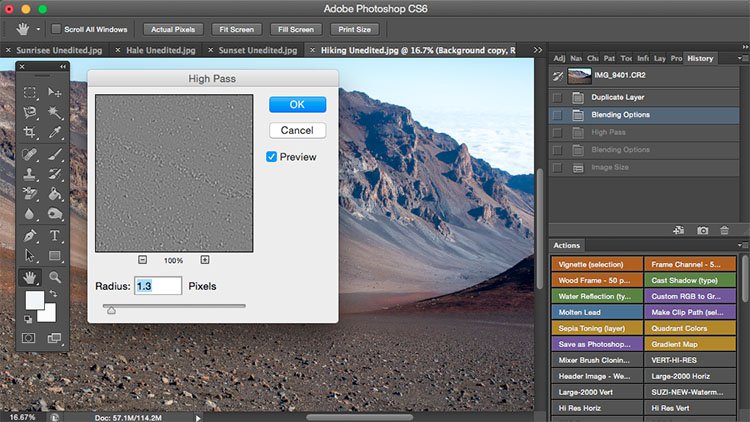750x422 pixels.
Task: Click the Radius slider handle
Action: coord(110,310)
